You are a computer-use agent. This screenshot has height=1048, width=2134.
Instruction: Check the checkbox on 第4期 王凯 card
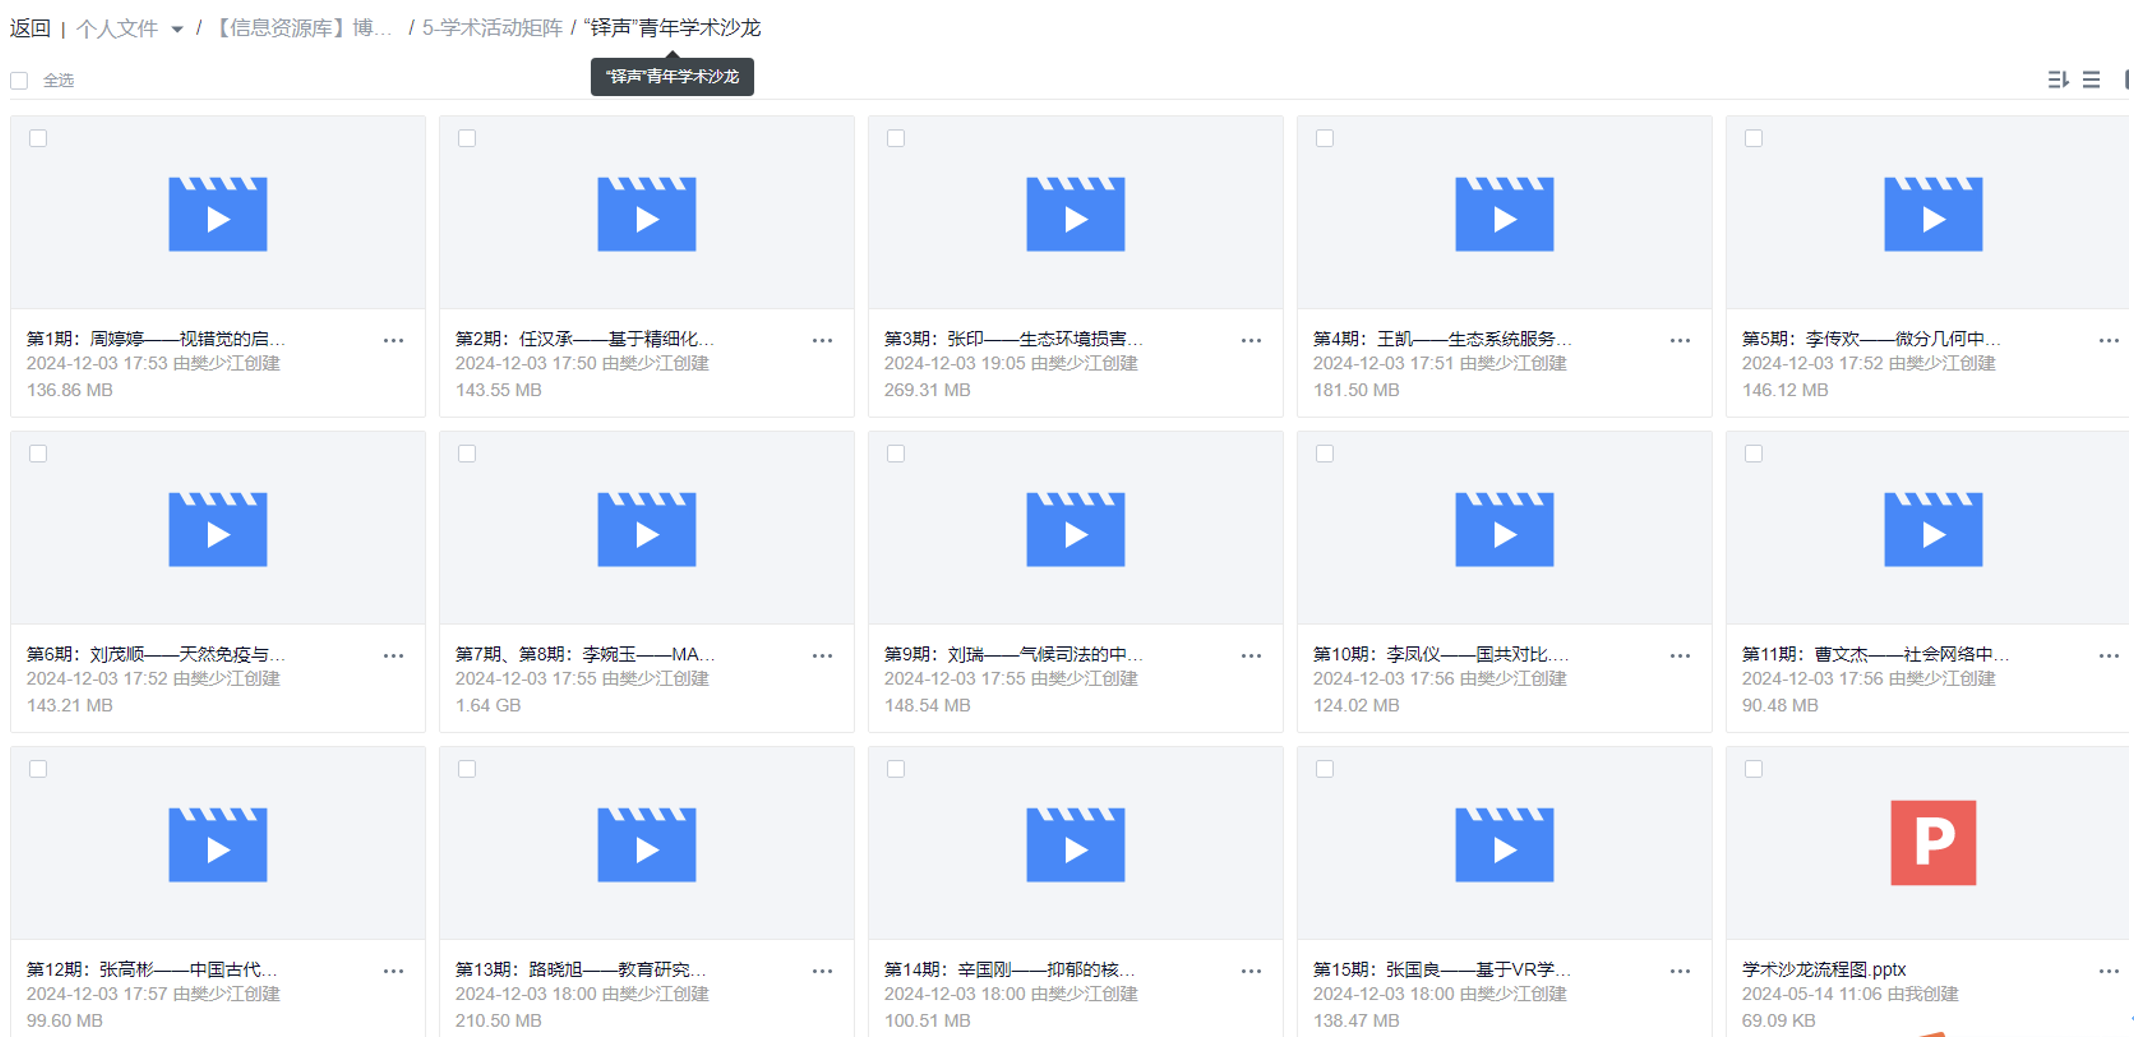(1324, 138)
